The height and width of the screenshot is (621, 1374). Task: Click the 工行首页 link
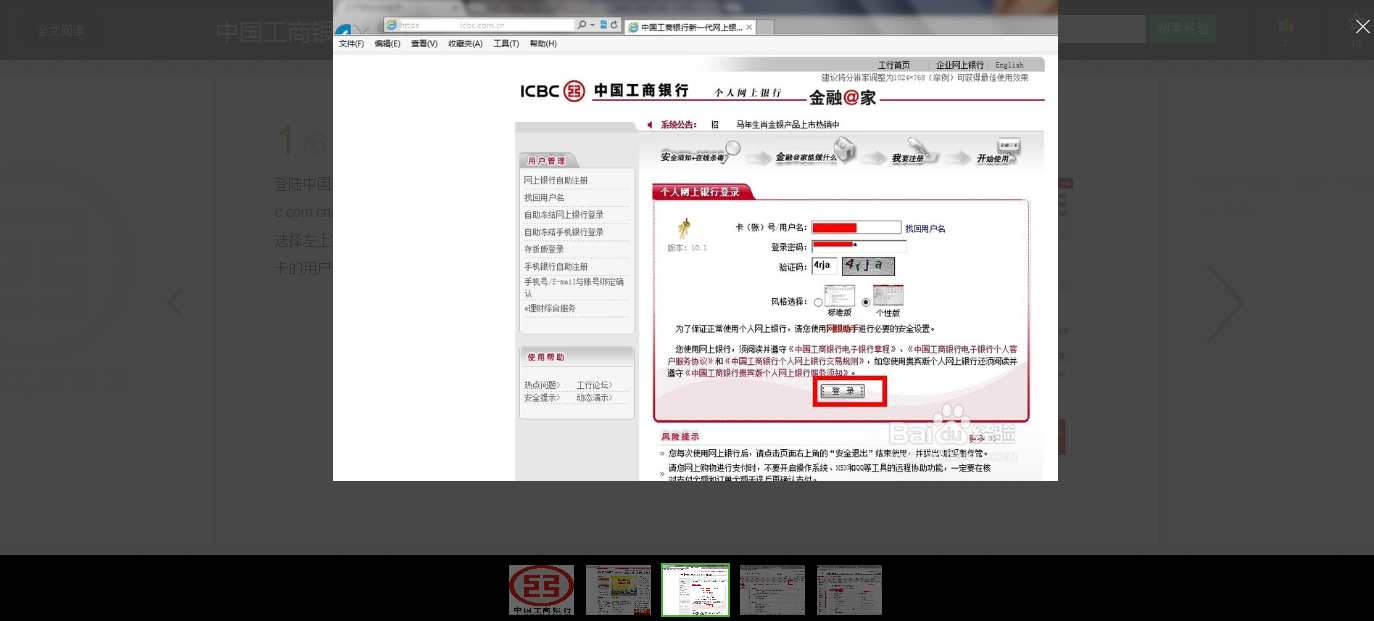coord(894,65)
